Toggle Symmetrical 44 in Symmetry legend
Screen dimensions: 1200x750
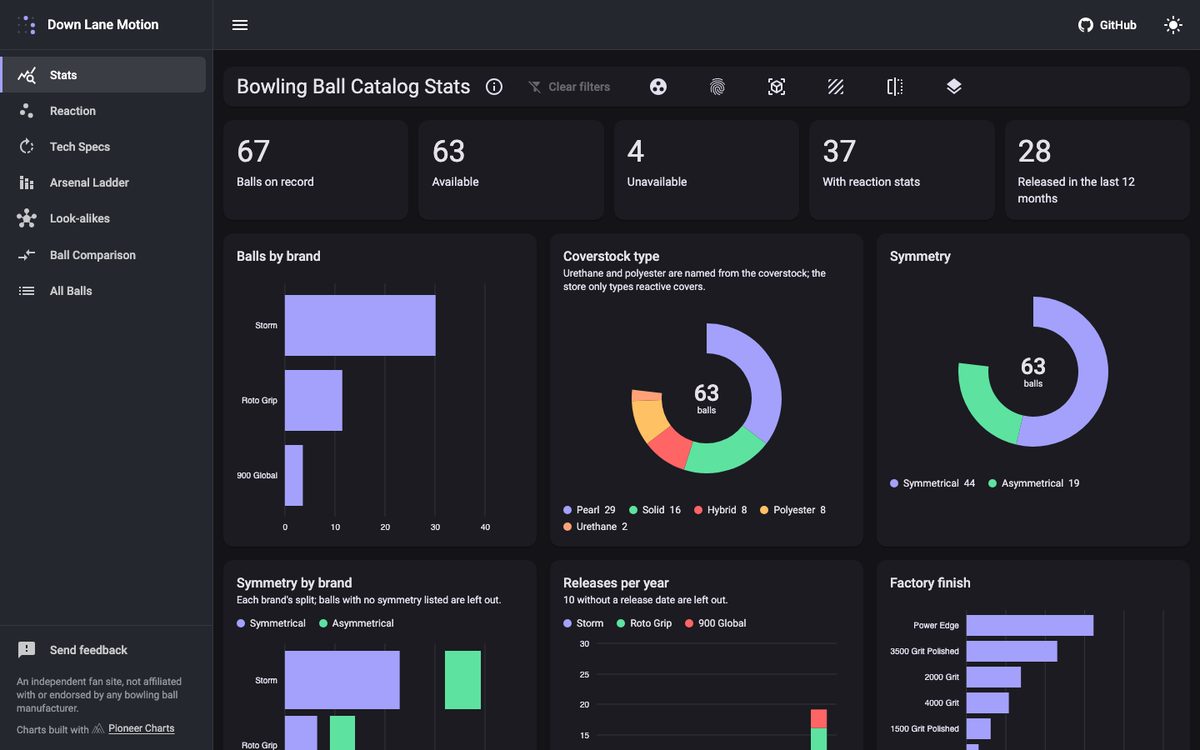[933, 483]
